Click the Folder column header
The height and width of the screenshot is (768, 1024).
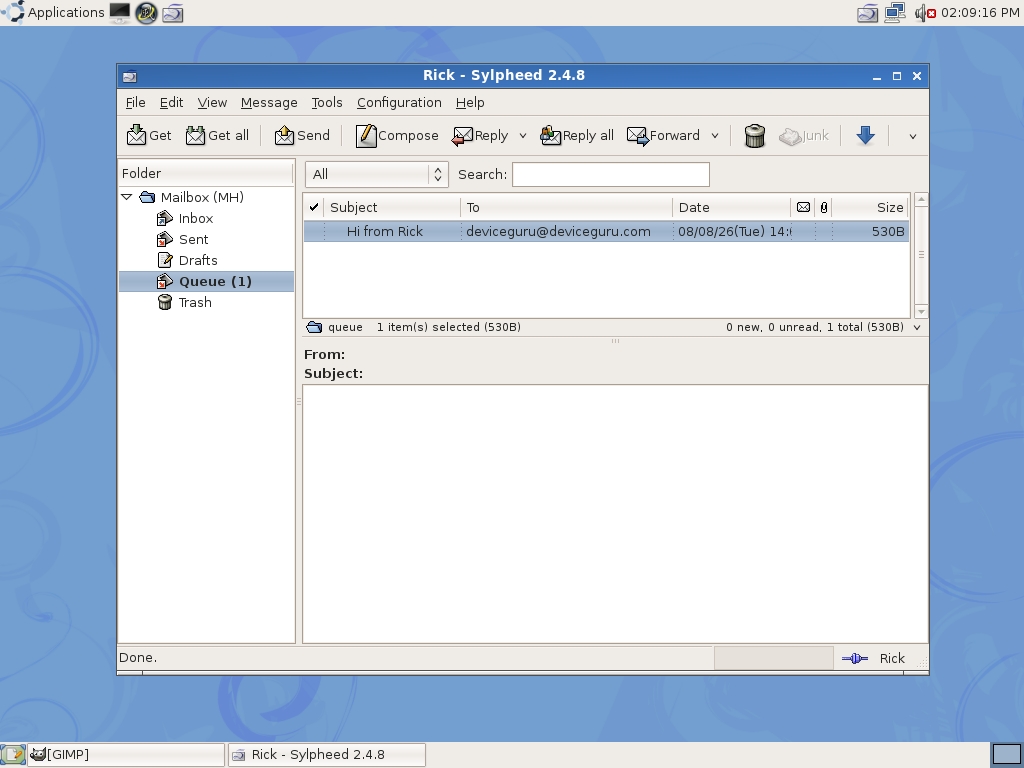click(x=206, y=173)
